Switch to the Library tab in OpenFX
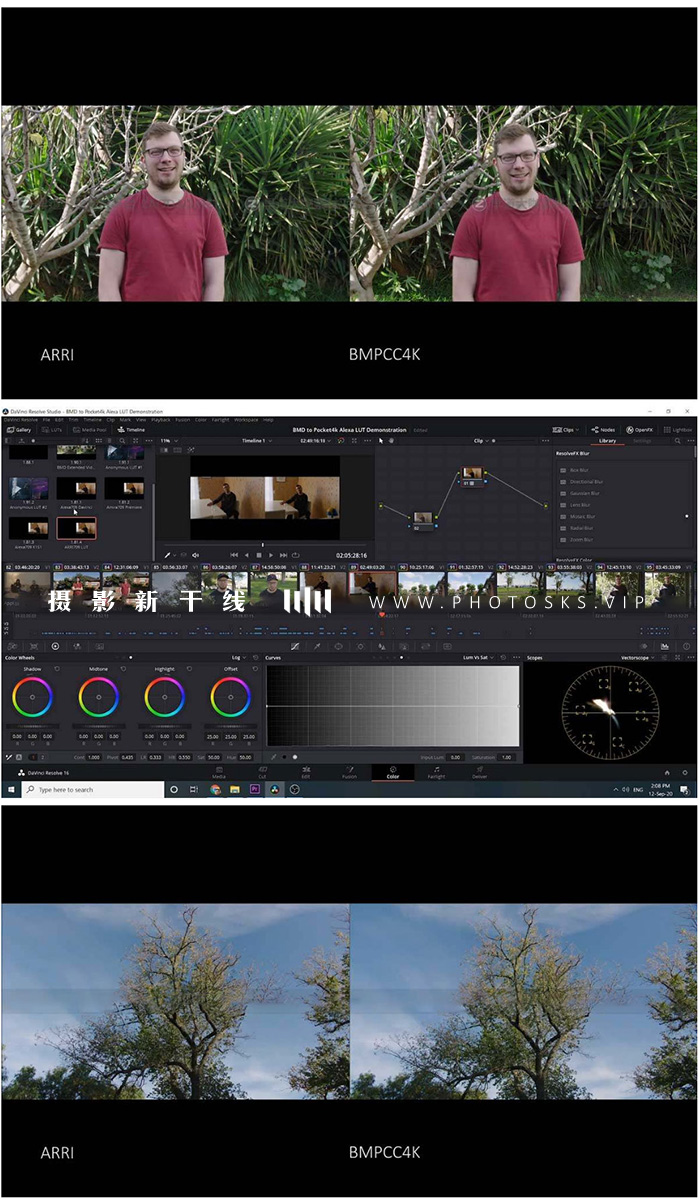This screenshot has width=700, height=1204. pos(608,441)
